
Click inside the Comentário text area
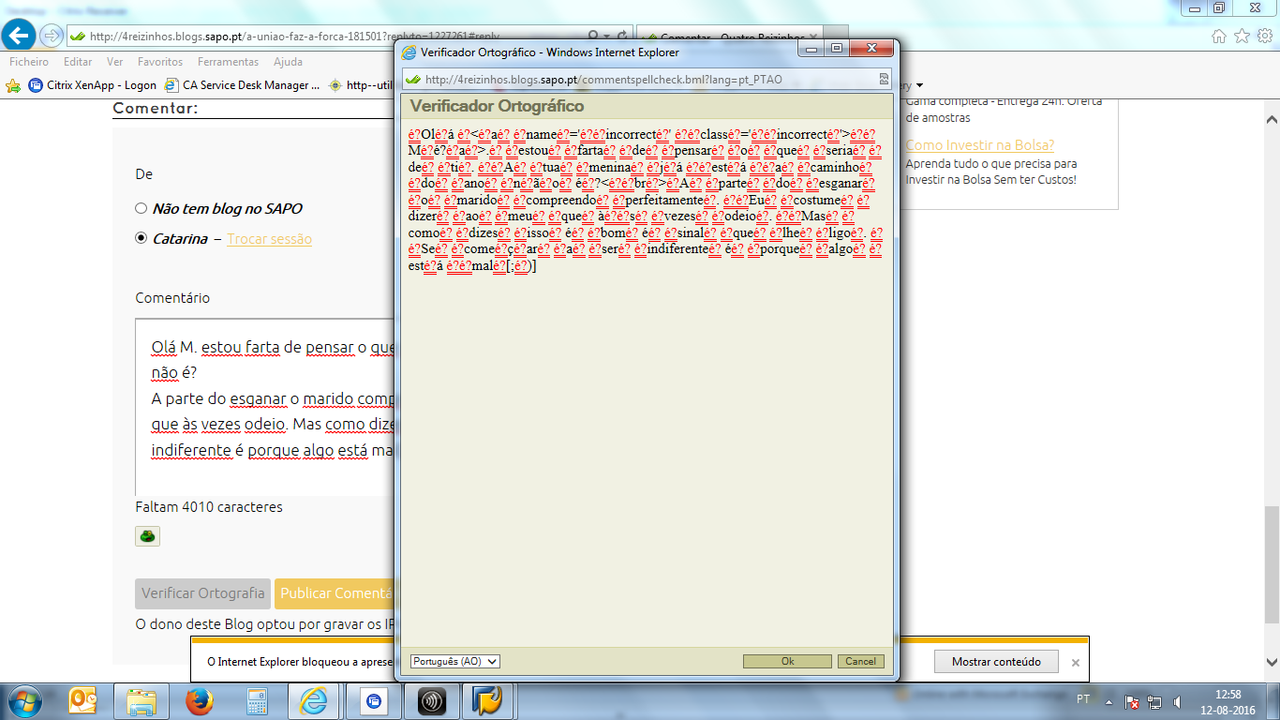tap(265, 400)
